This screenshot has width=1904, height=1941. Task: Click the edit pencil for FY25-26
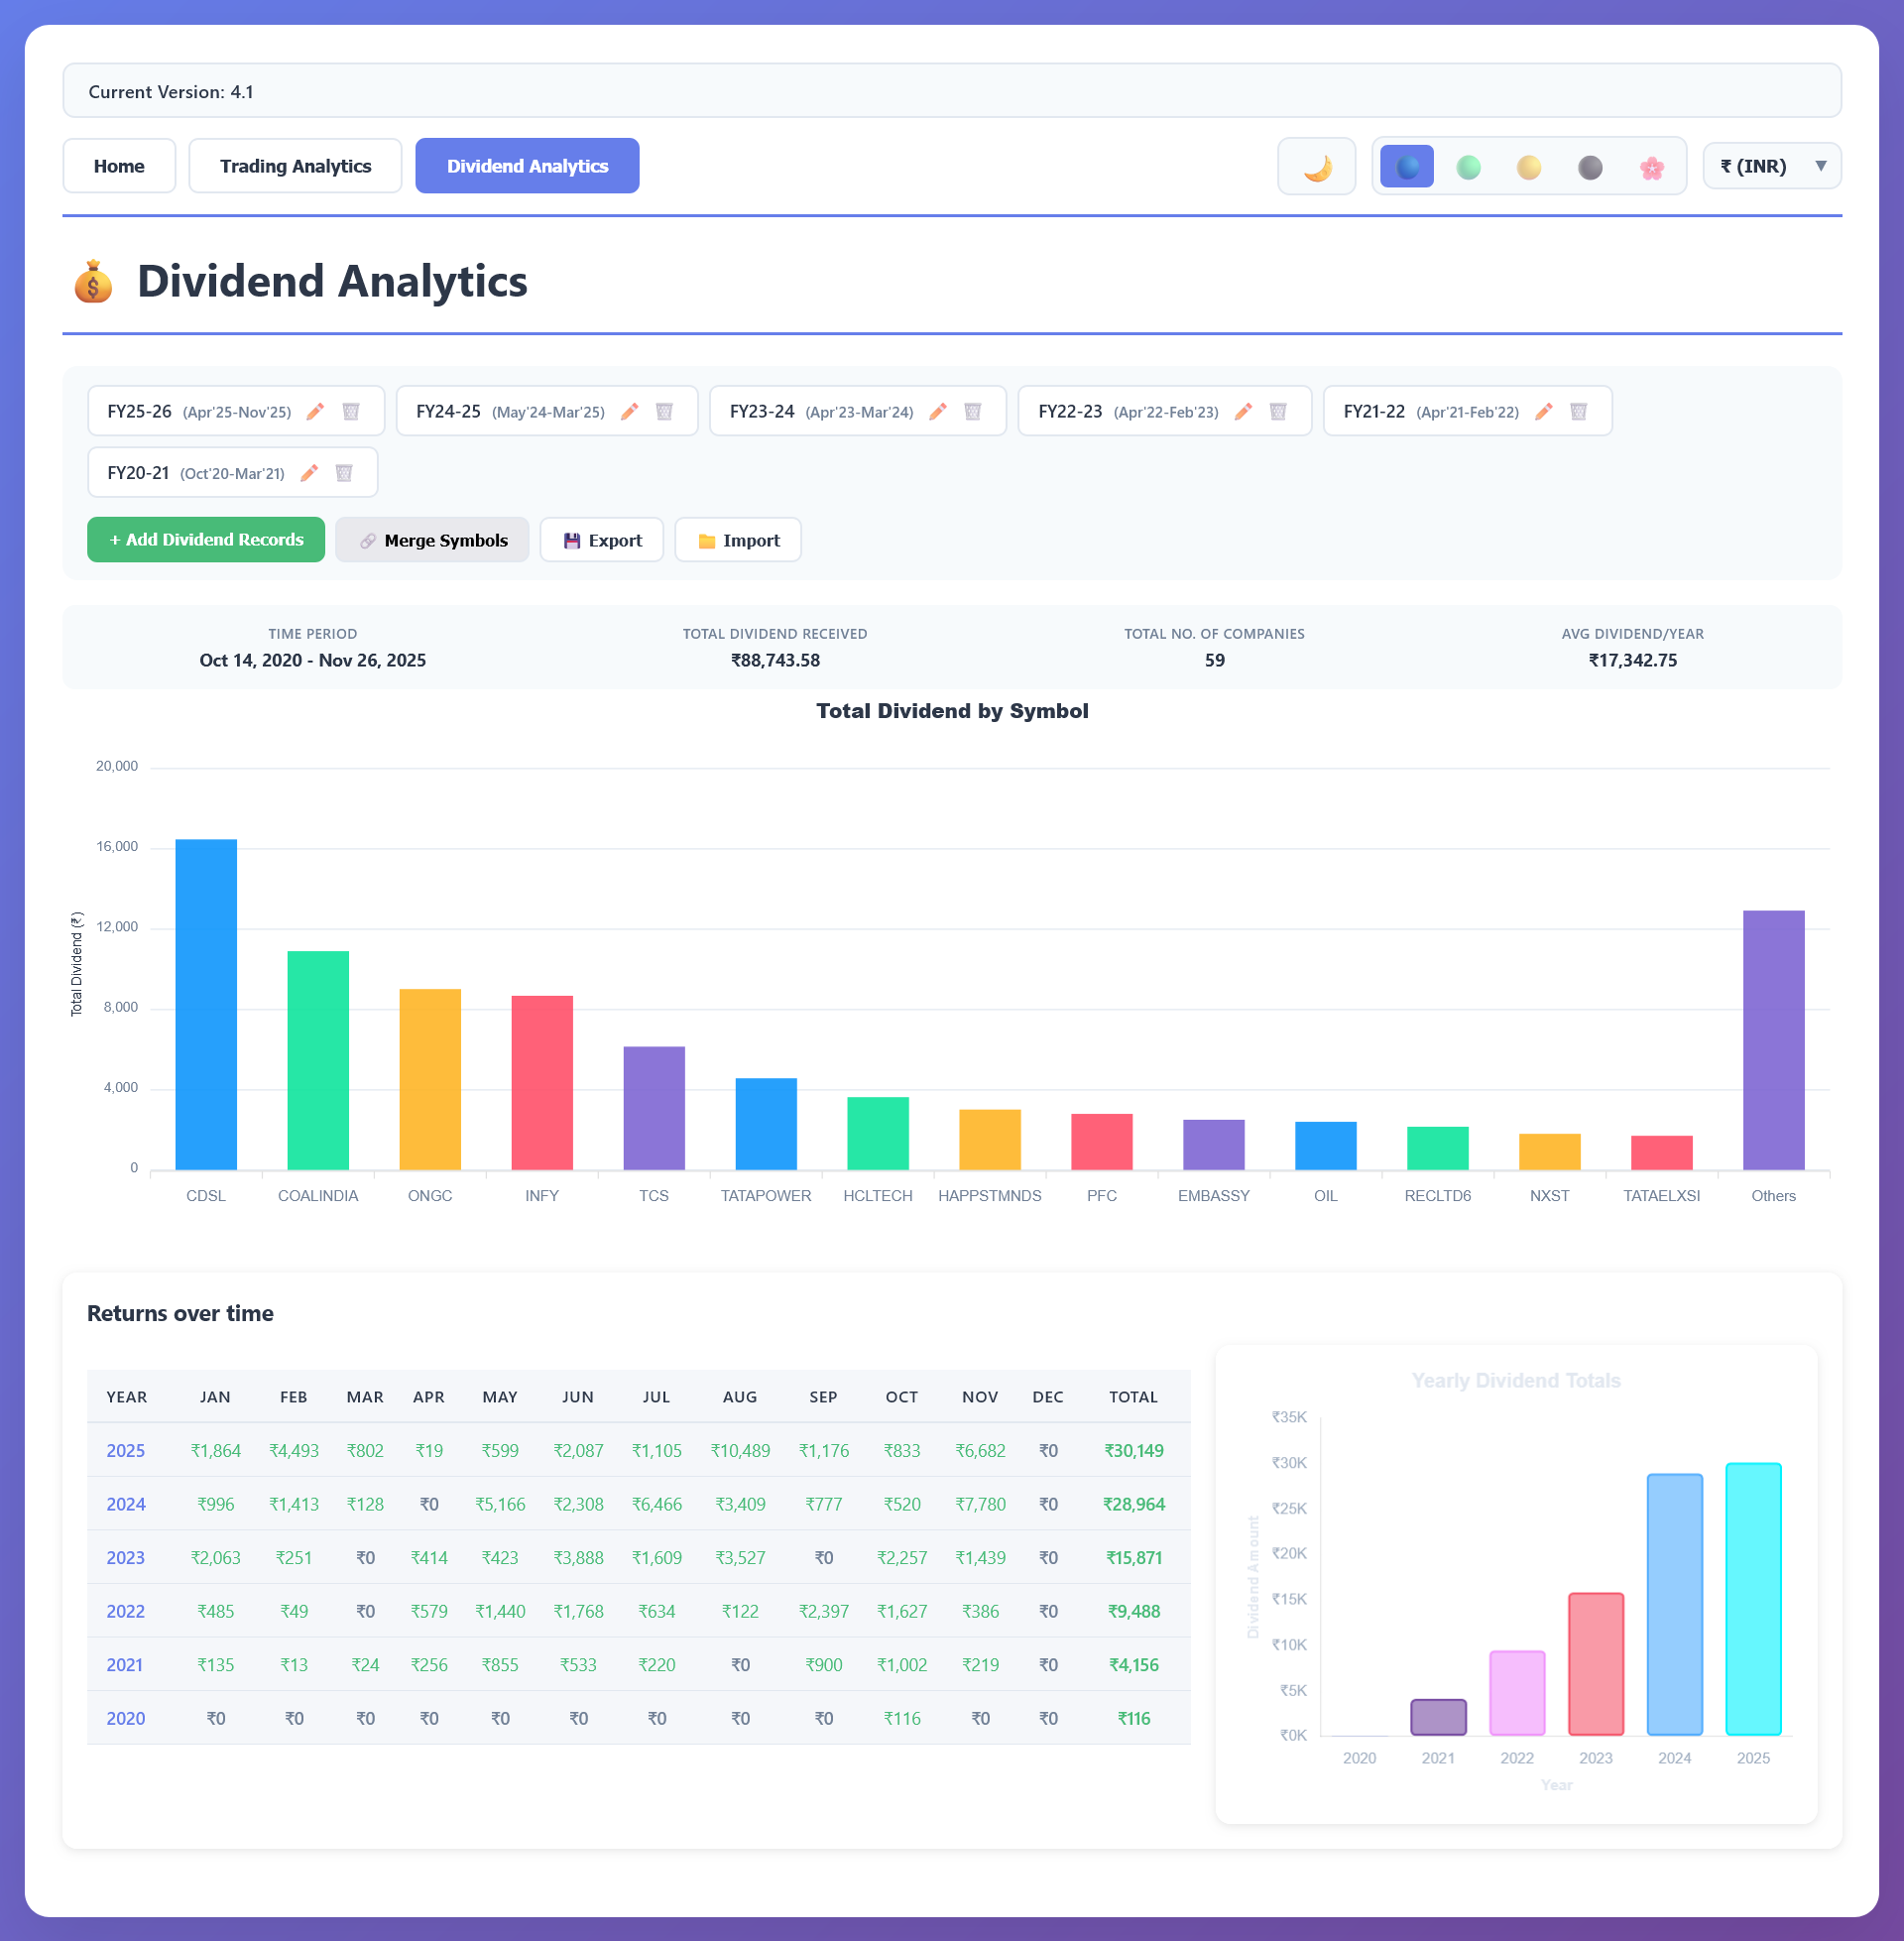point(315,412)
